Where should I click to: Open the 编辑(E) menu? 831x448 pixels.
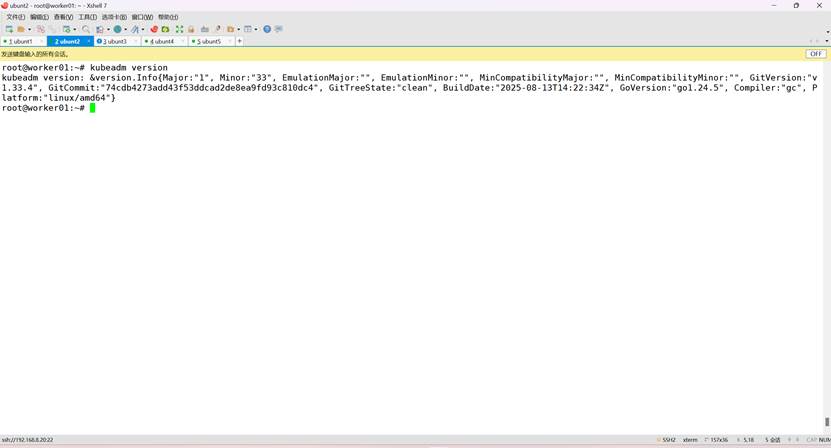tap(39, 17)
